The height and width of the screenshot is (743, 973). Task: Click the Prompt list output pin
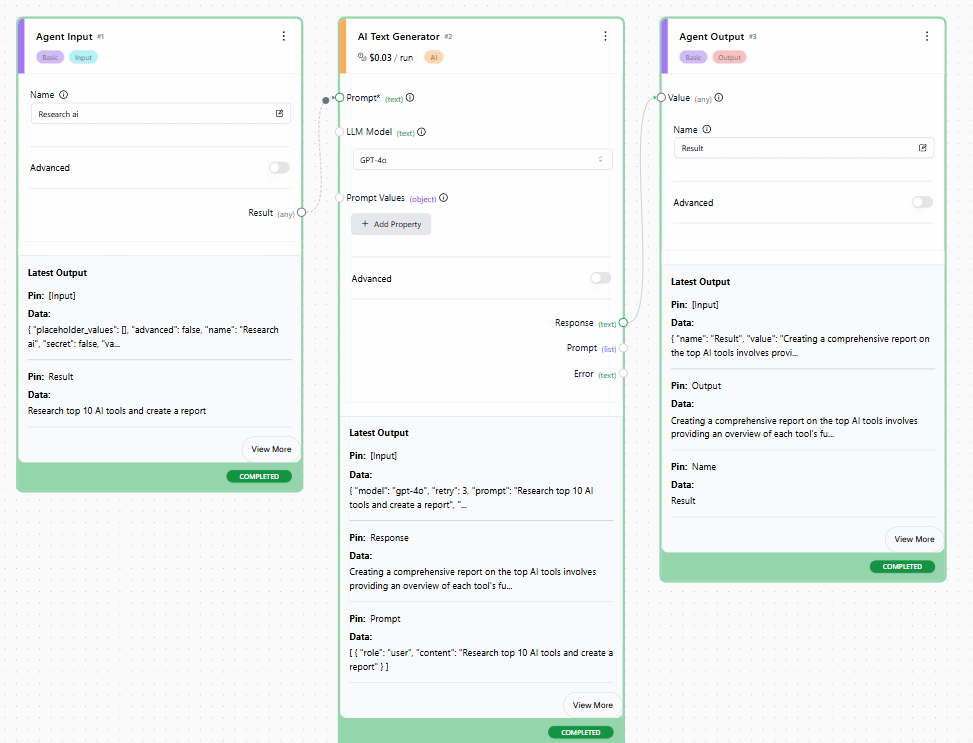point(623,348)
